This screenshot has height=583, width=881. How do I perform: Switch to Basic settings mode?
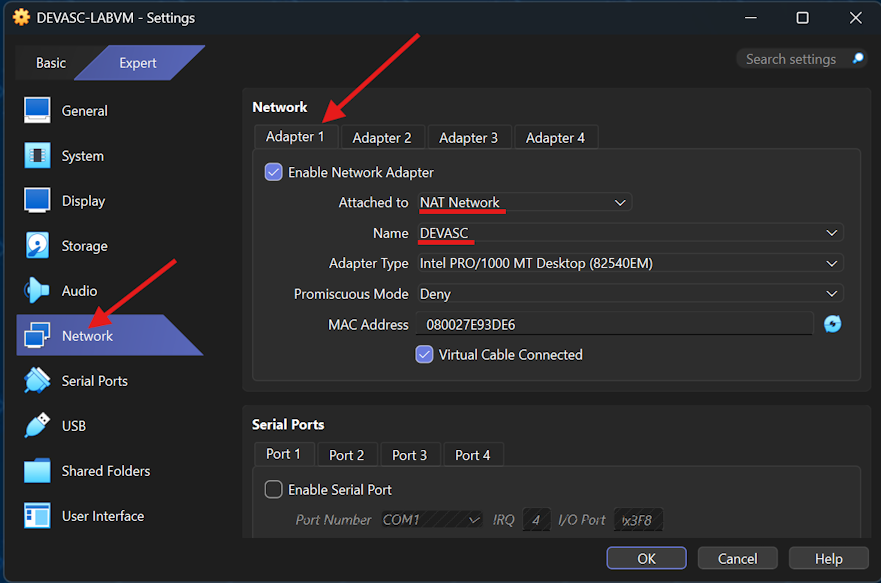51,62
